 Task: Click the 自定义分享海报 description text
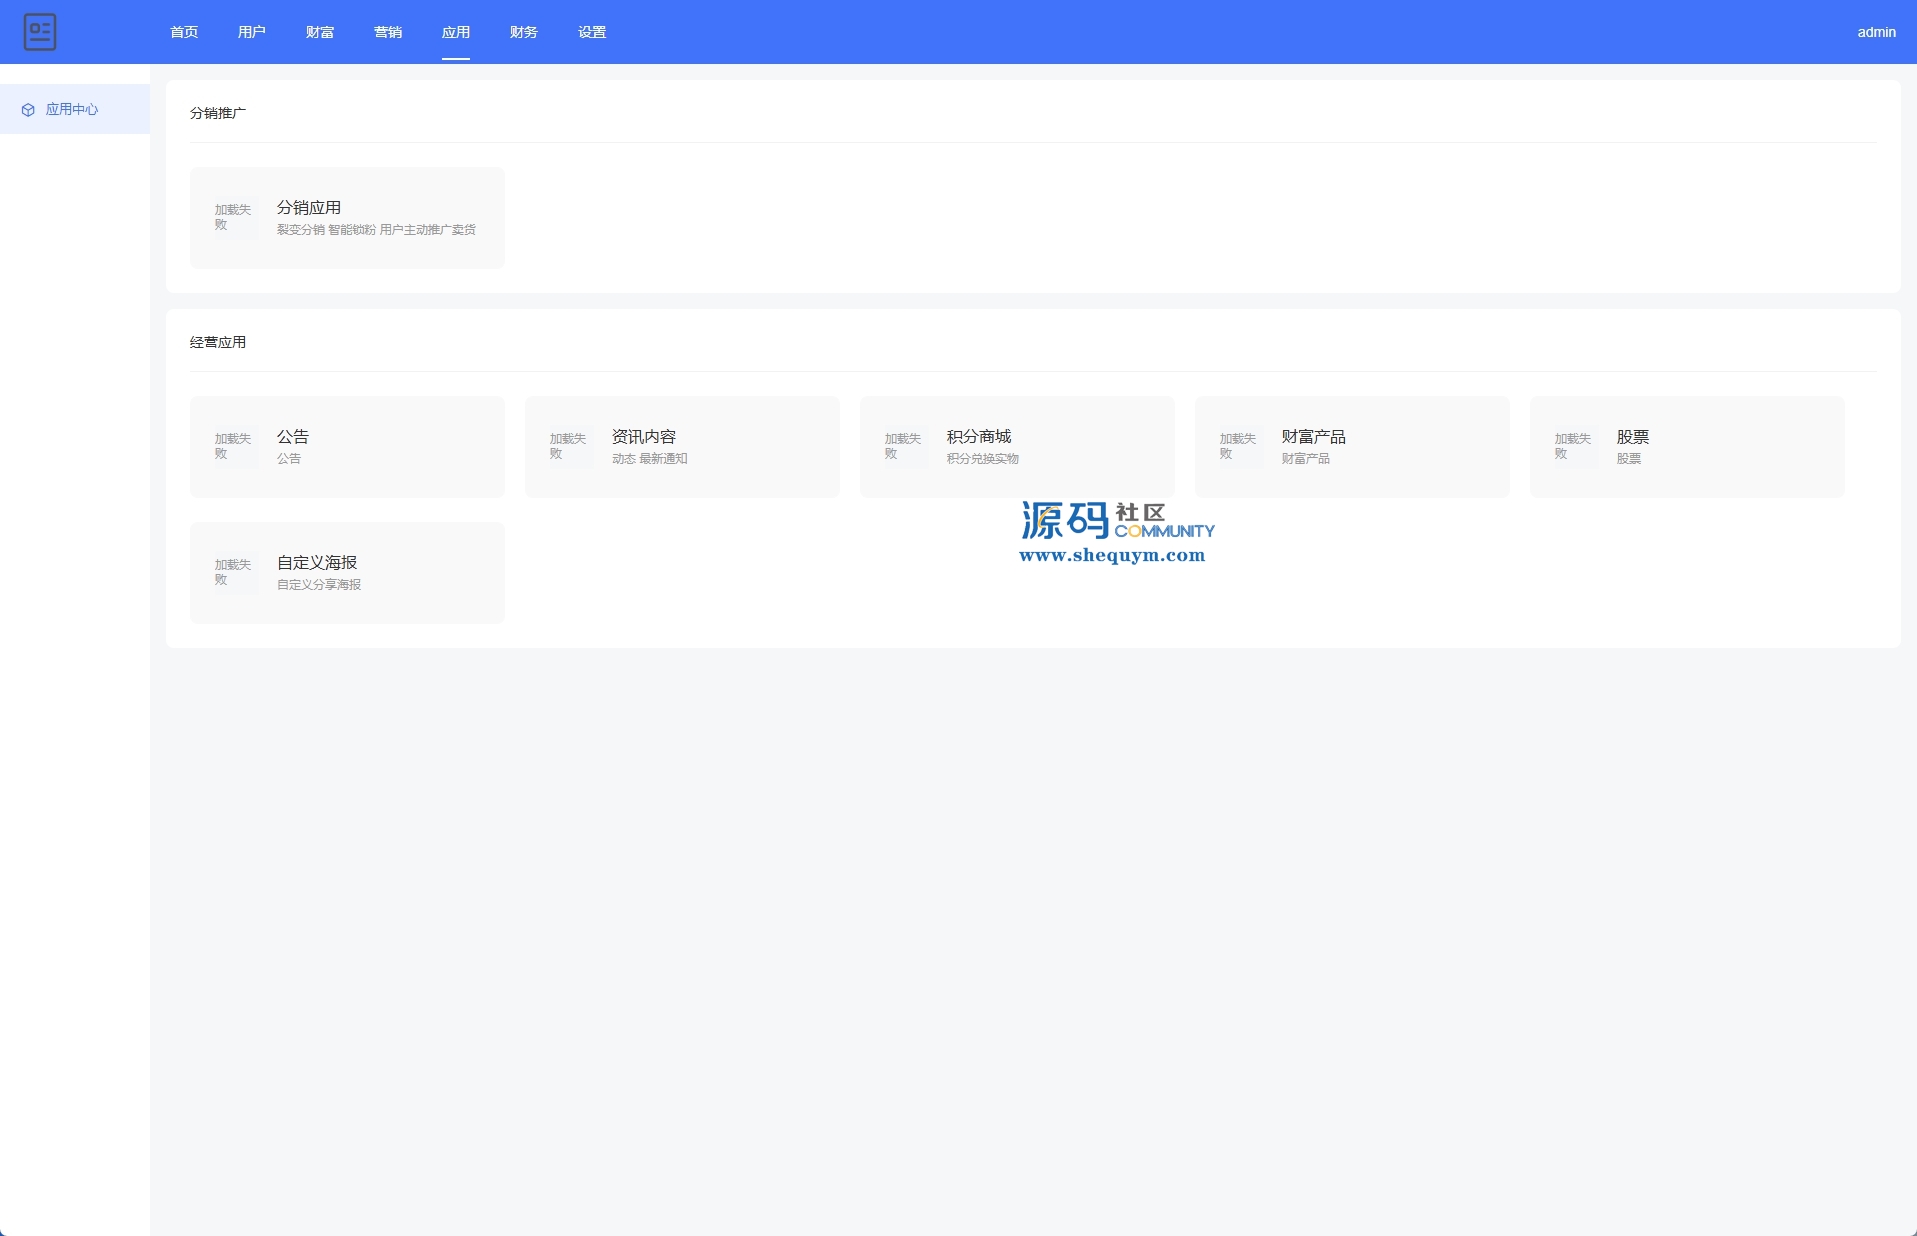click(319, 585)
